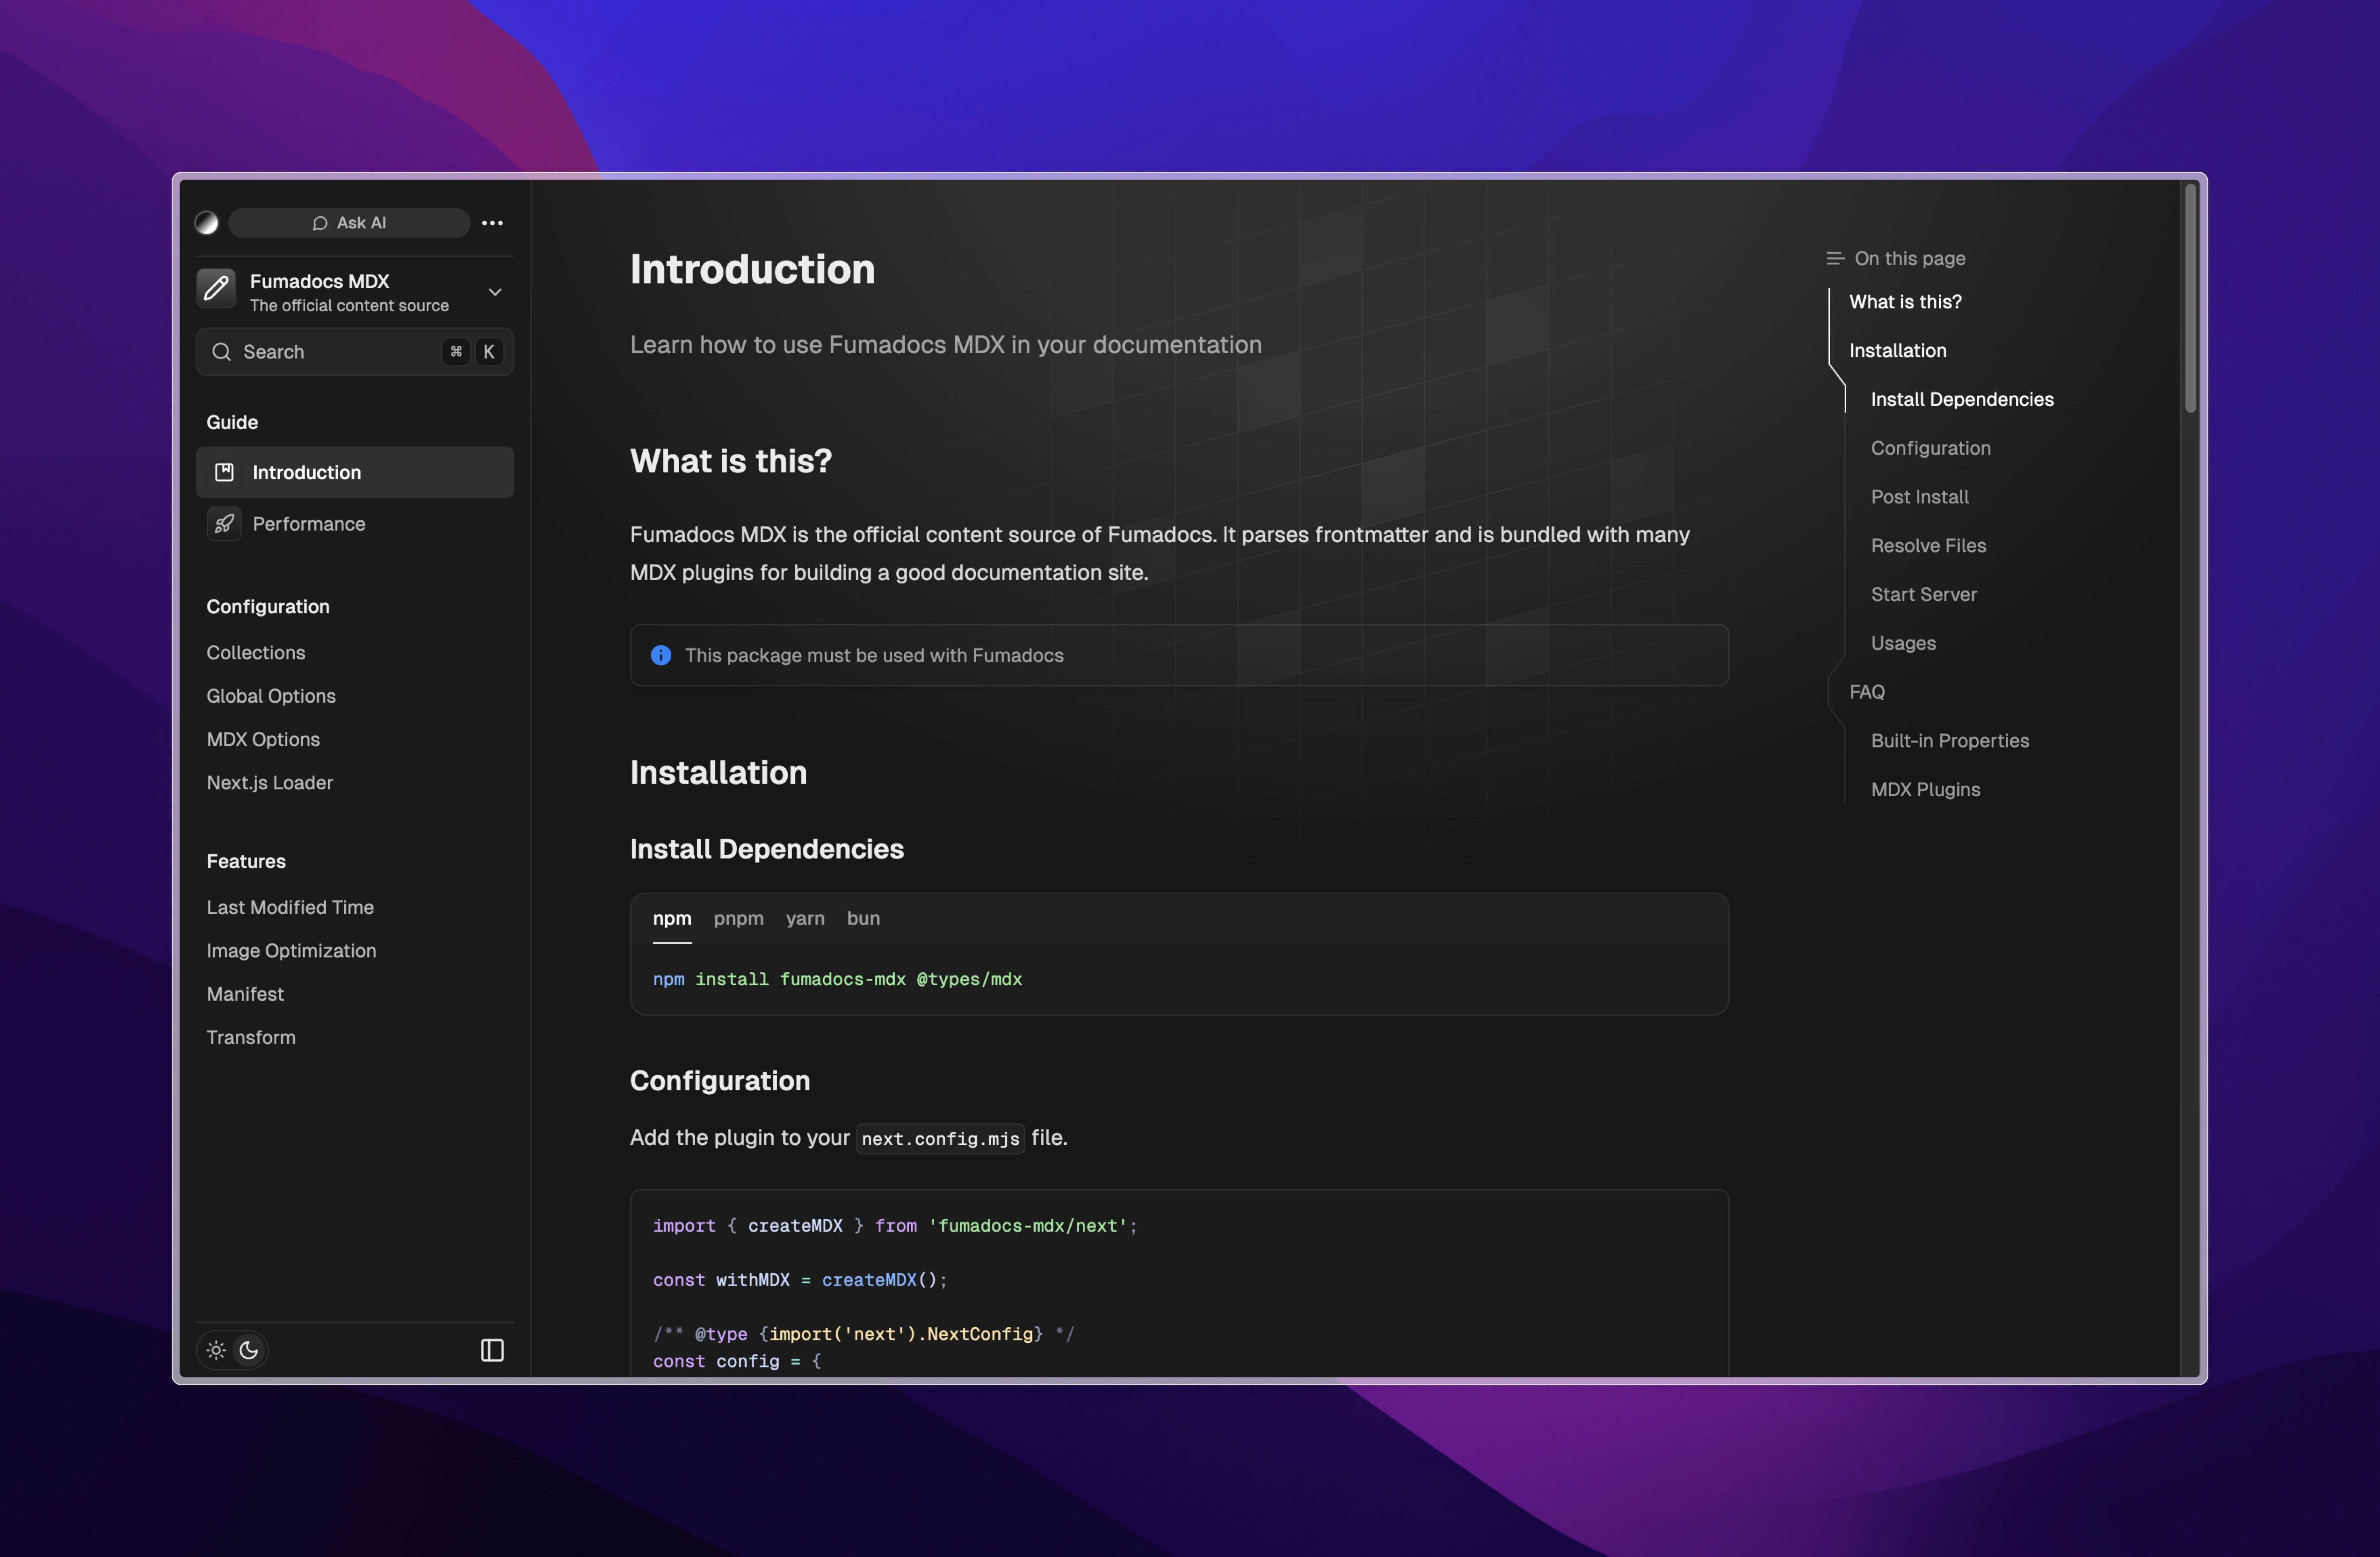Select the pnpm tab
The width and height of the screenshot is (2380, 1557).
point(738,919)
